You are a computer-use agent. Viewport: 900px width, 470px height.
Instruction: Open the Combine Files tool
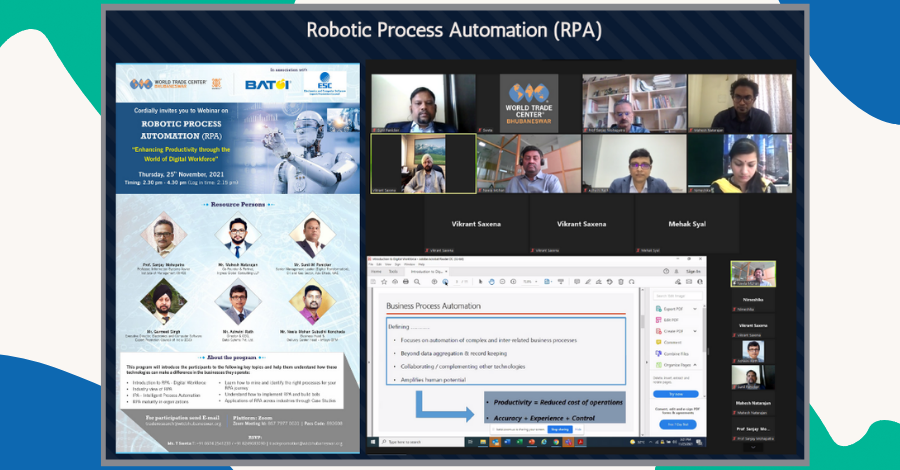(672, 354)
